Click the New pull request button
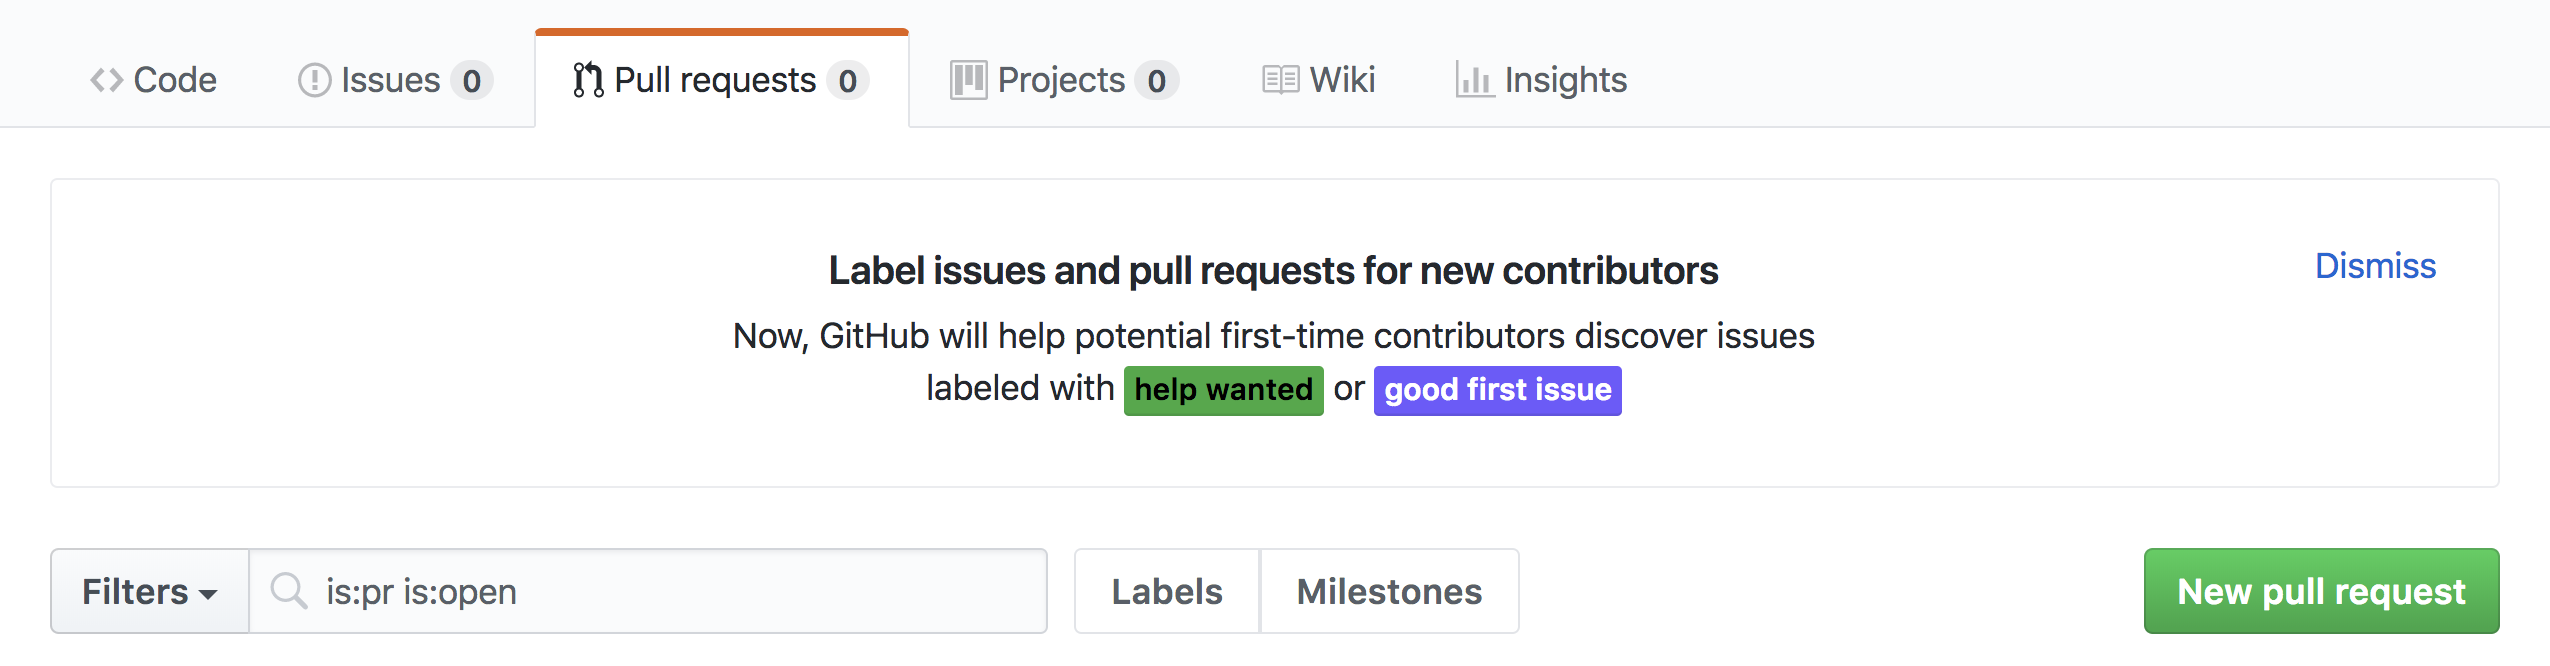Screen dimensions: 2550x666 2321,591
